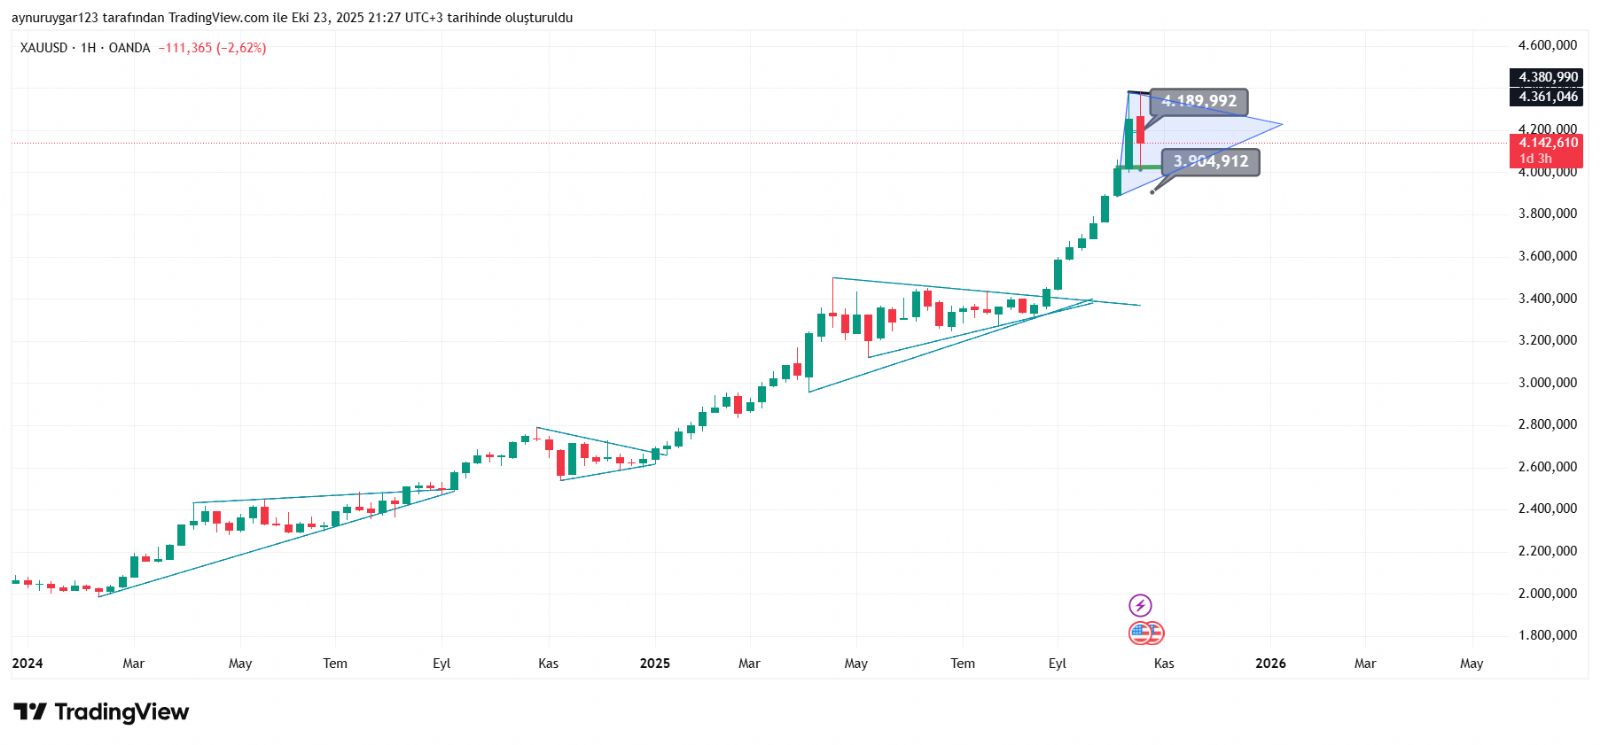This screenshot has height=745, width=1600.
Task: Click the OANDA broker label
Action: [x=129, y=48]
